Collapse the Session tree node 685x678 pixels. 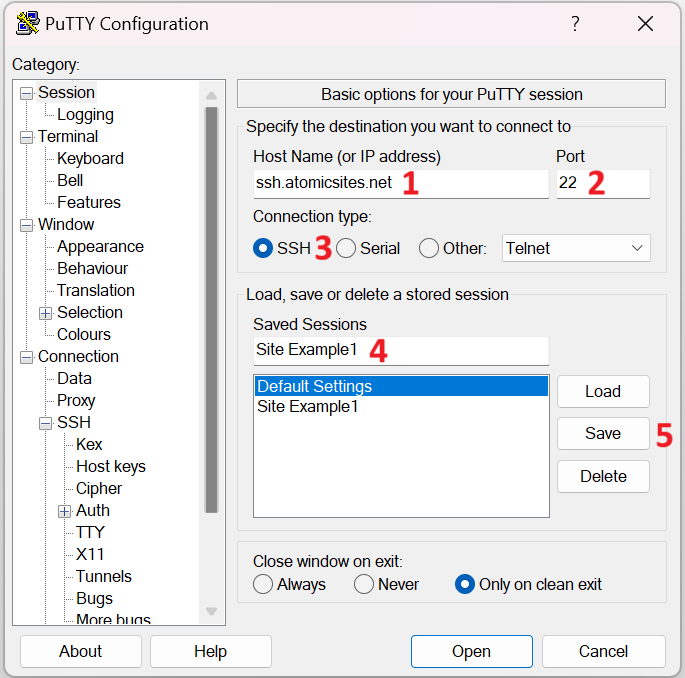27,93
